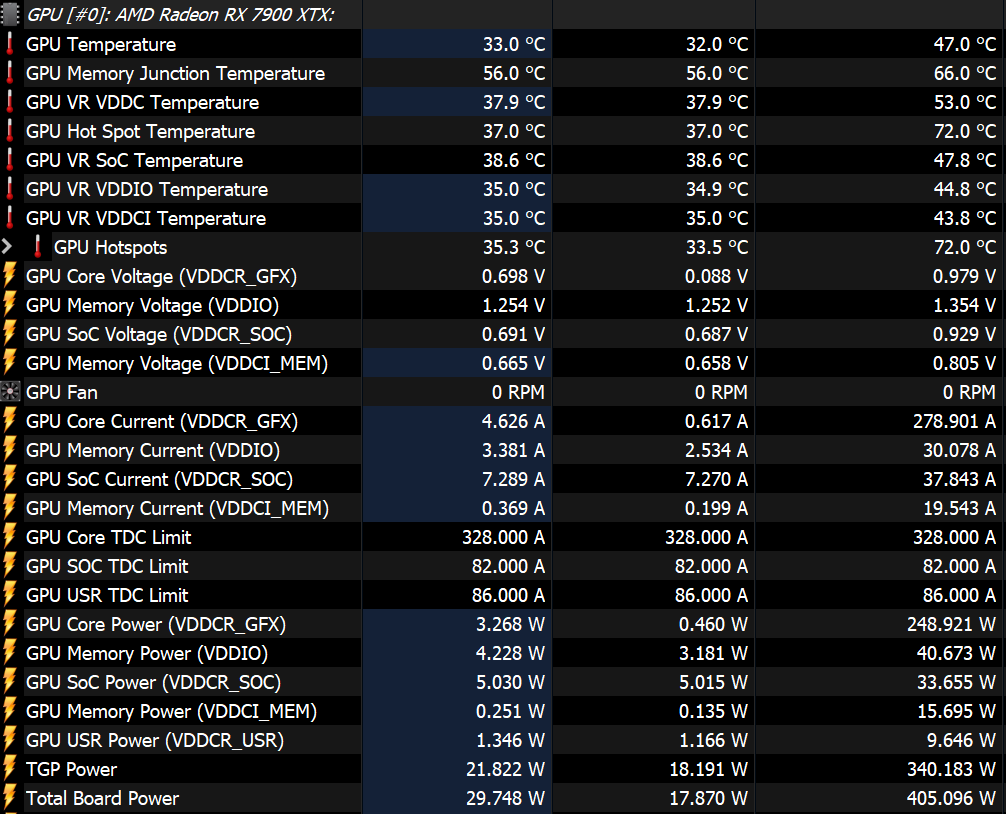Image resolution: width=1006 pixels, height=814 pixels.
Task: Click lightning icon beside GPU Core Current (VDDCR_GFX)
Action: (10, 420)
